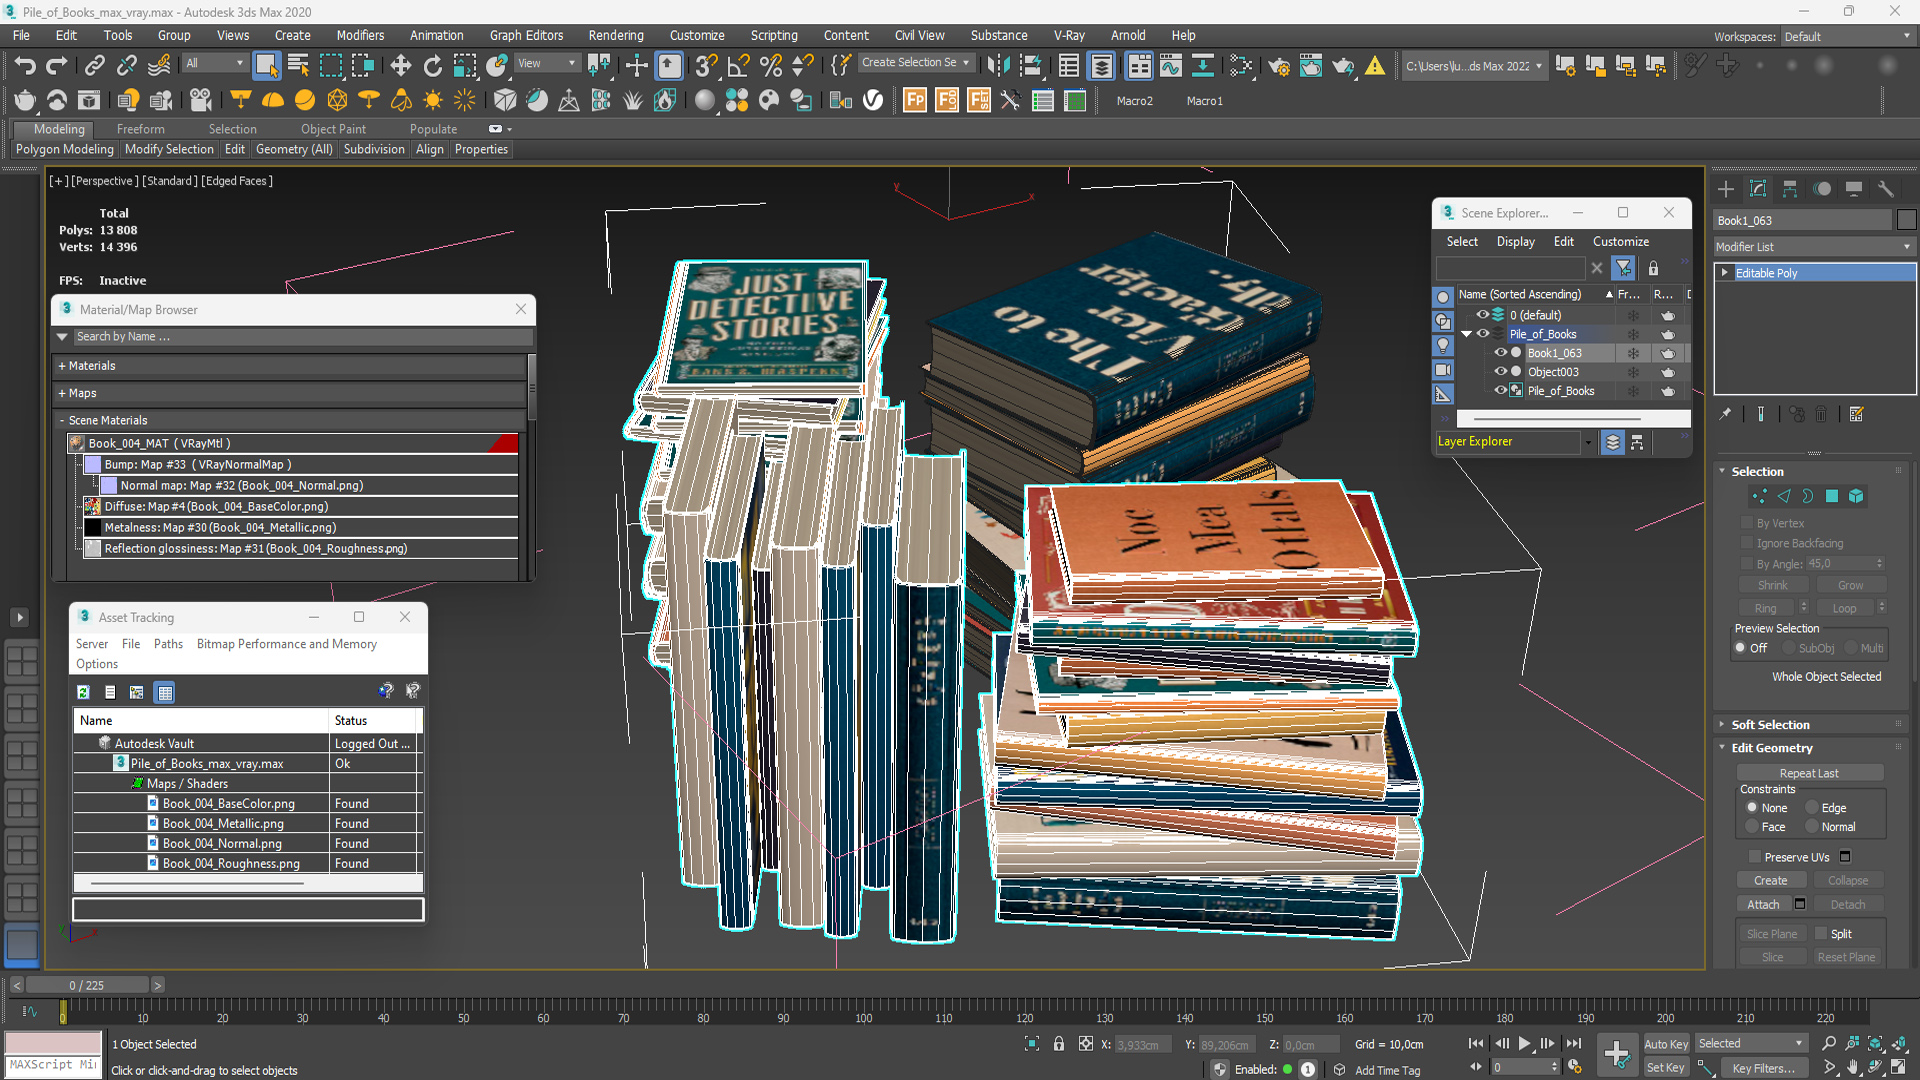The height and width of the screenshot is (1080, 1920).
Task: Toggle the Angle Snap icon
Action: (x=738, y=66)
